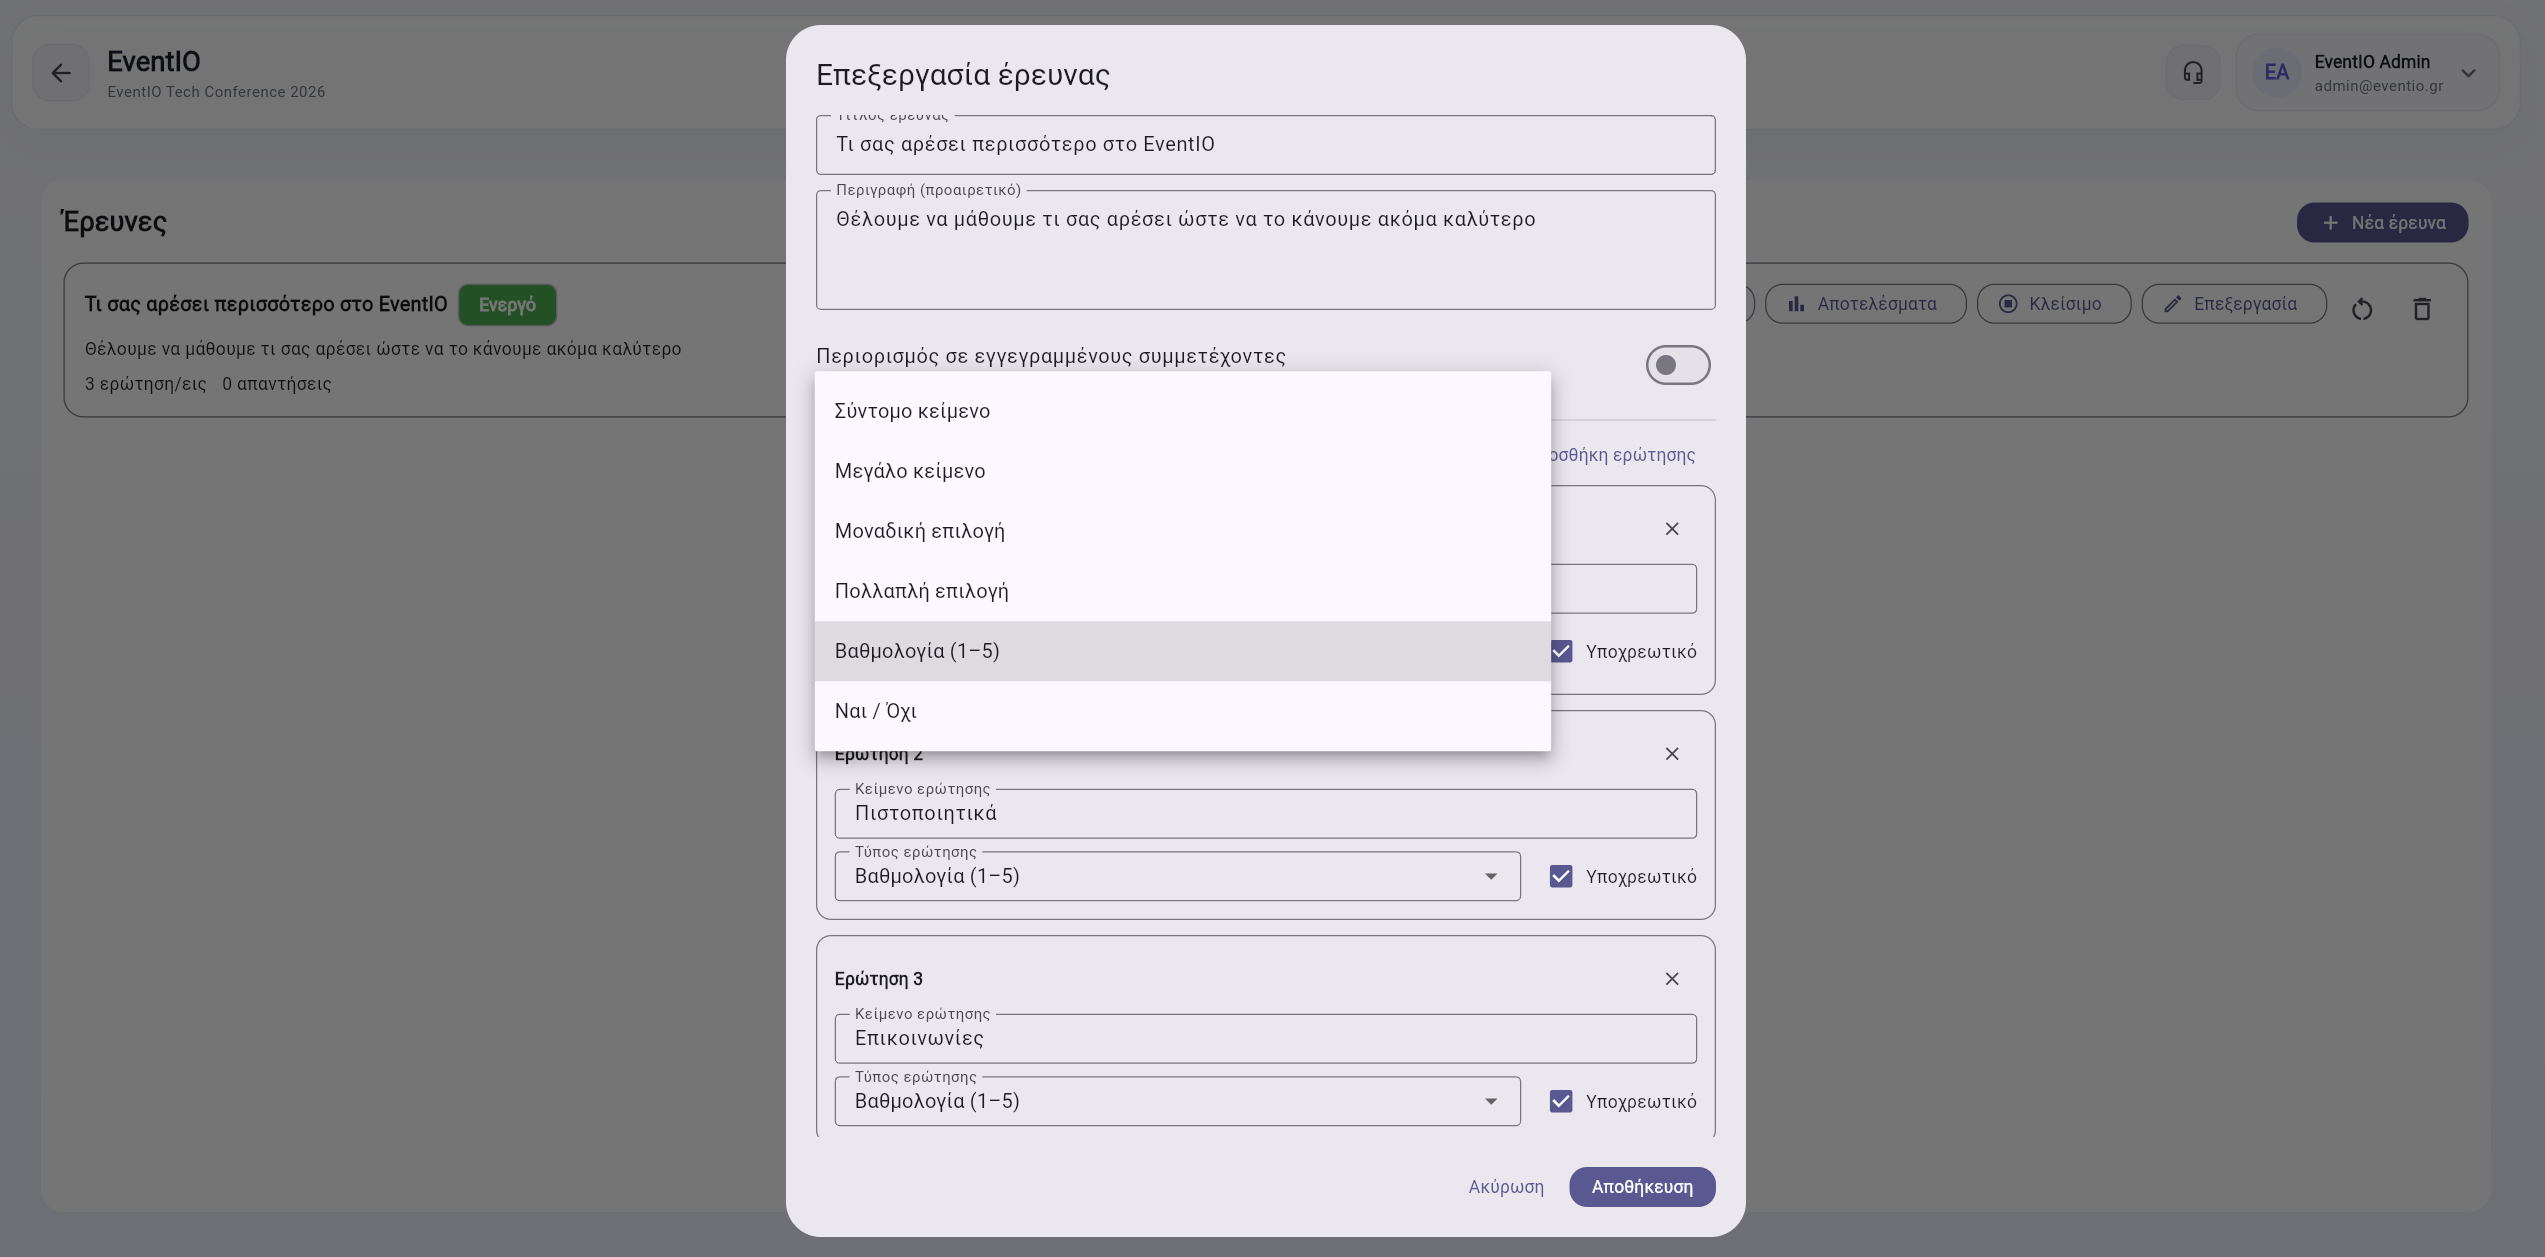Click Επεξεργασία button on survey card

(2234, 304)
